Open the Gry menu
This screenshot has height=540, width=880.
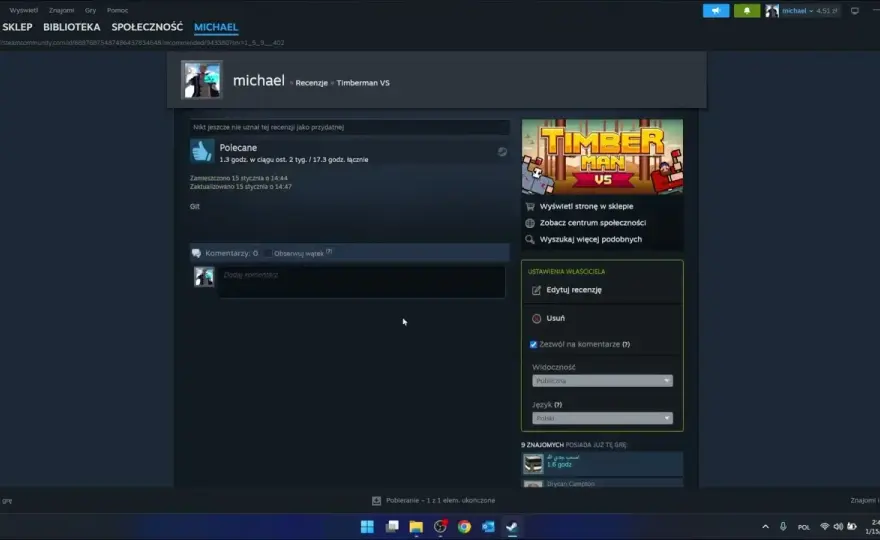click(x=90, y=10)
